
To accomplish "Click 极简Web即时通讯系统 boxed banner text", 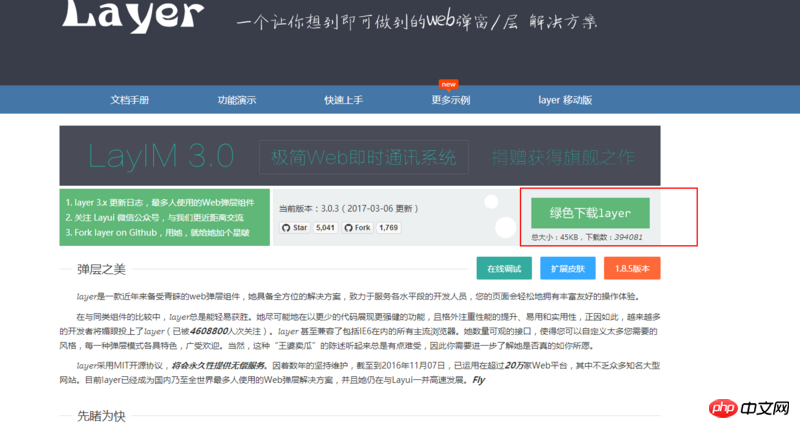I will (364, 158).
